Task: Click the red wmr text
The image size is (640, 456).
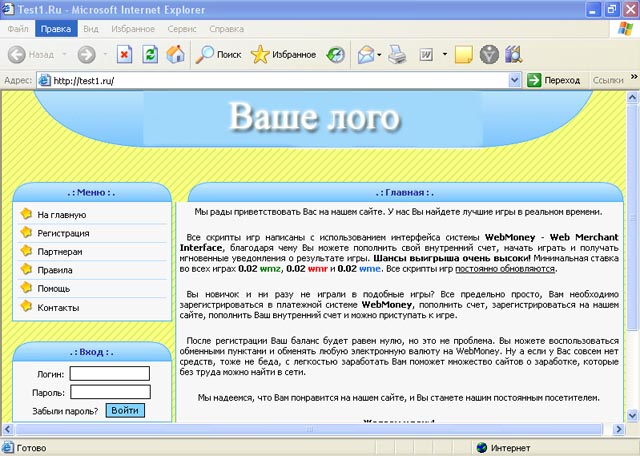Action: click(318, 269)
